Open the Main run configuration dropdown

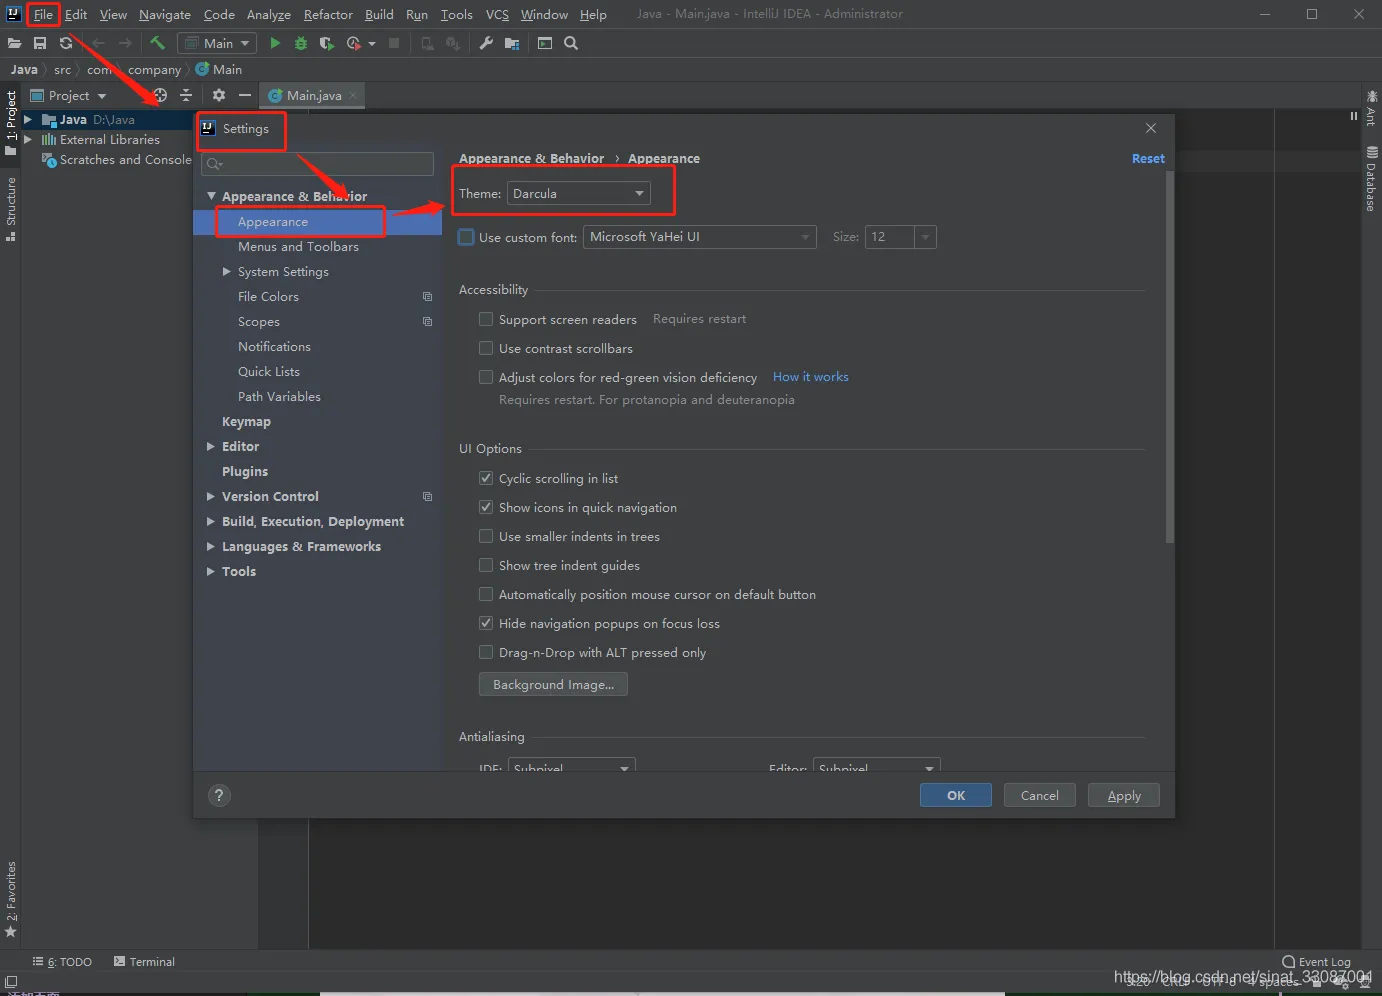[x=217, y=43]
